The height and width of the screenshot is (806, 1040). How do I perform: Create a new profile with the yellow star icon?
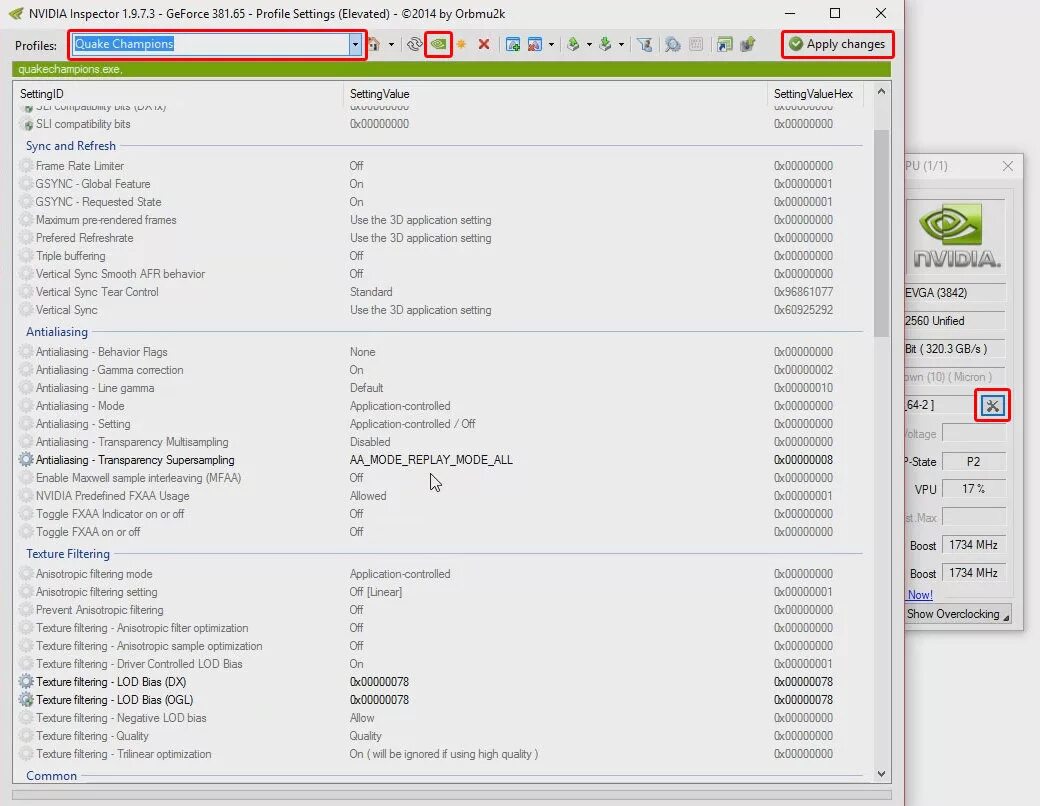[461, 44]
